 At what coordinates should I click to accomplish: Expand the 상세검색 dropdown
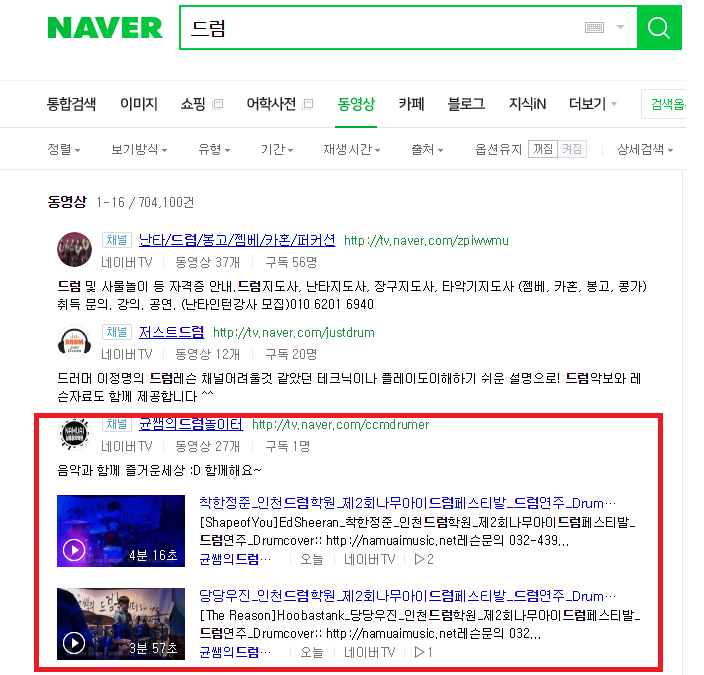pyautogui.click(x=645, y=150)
